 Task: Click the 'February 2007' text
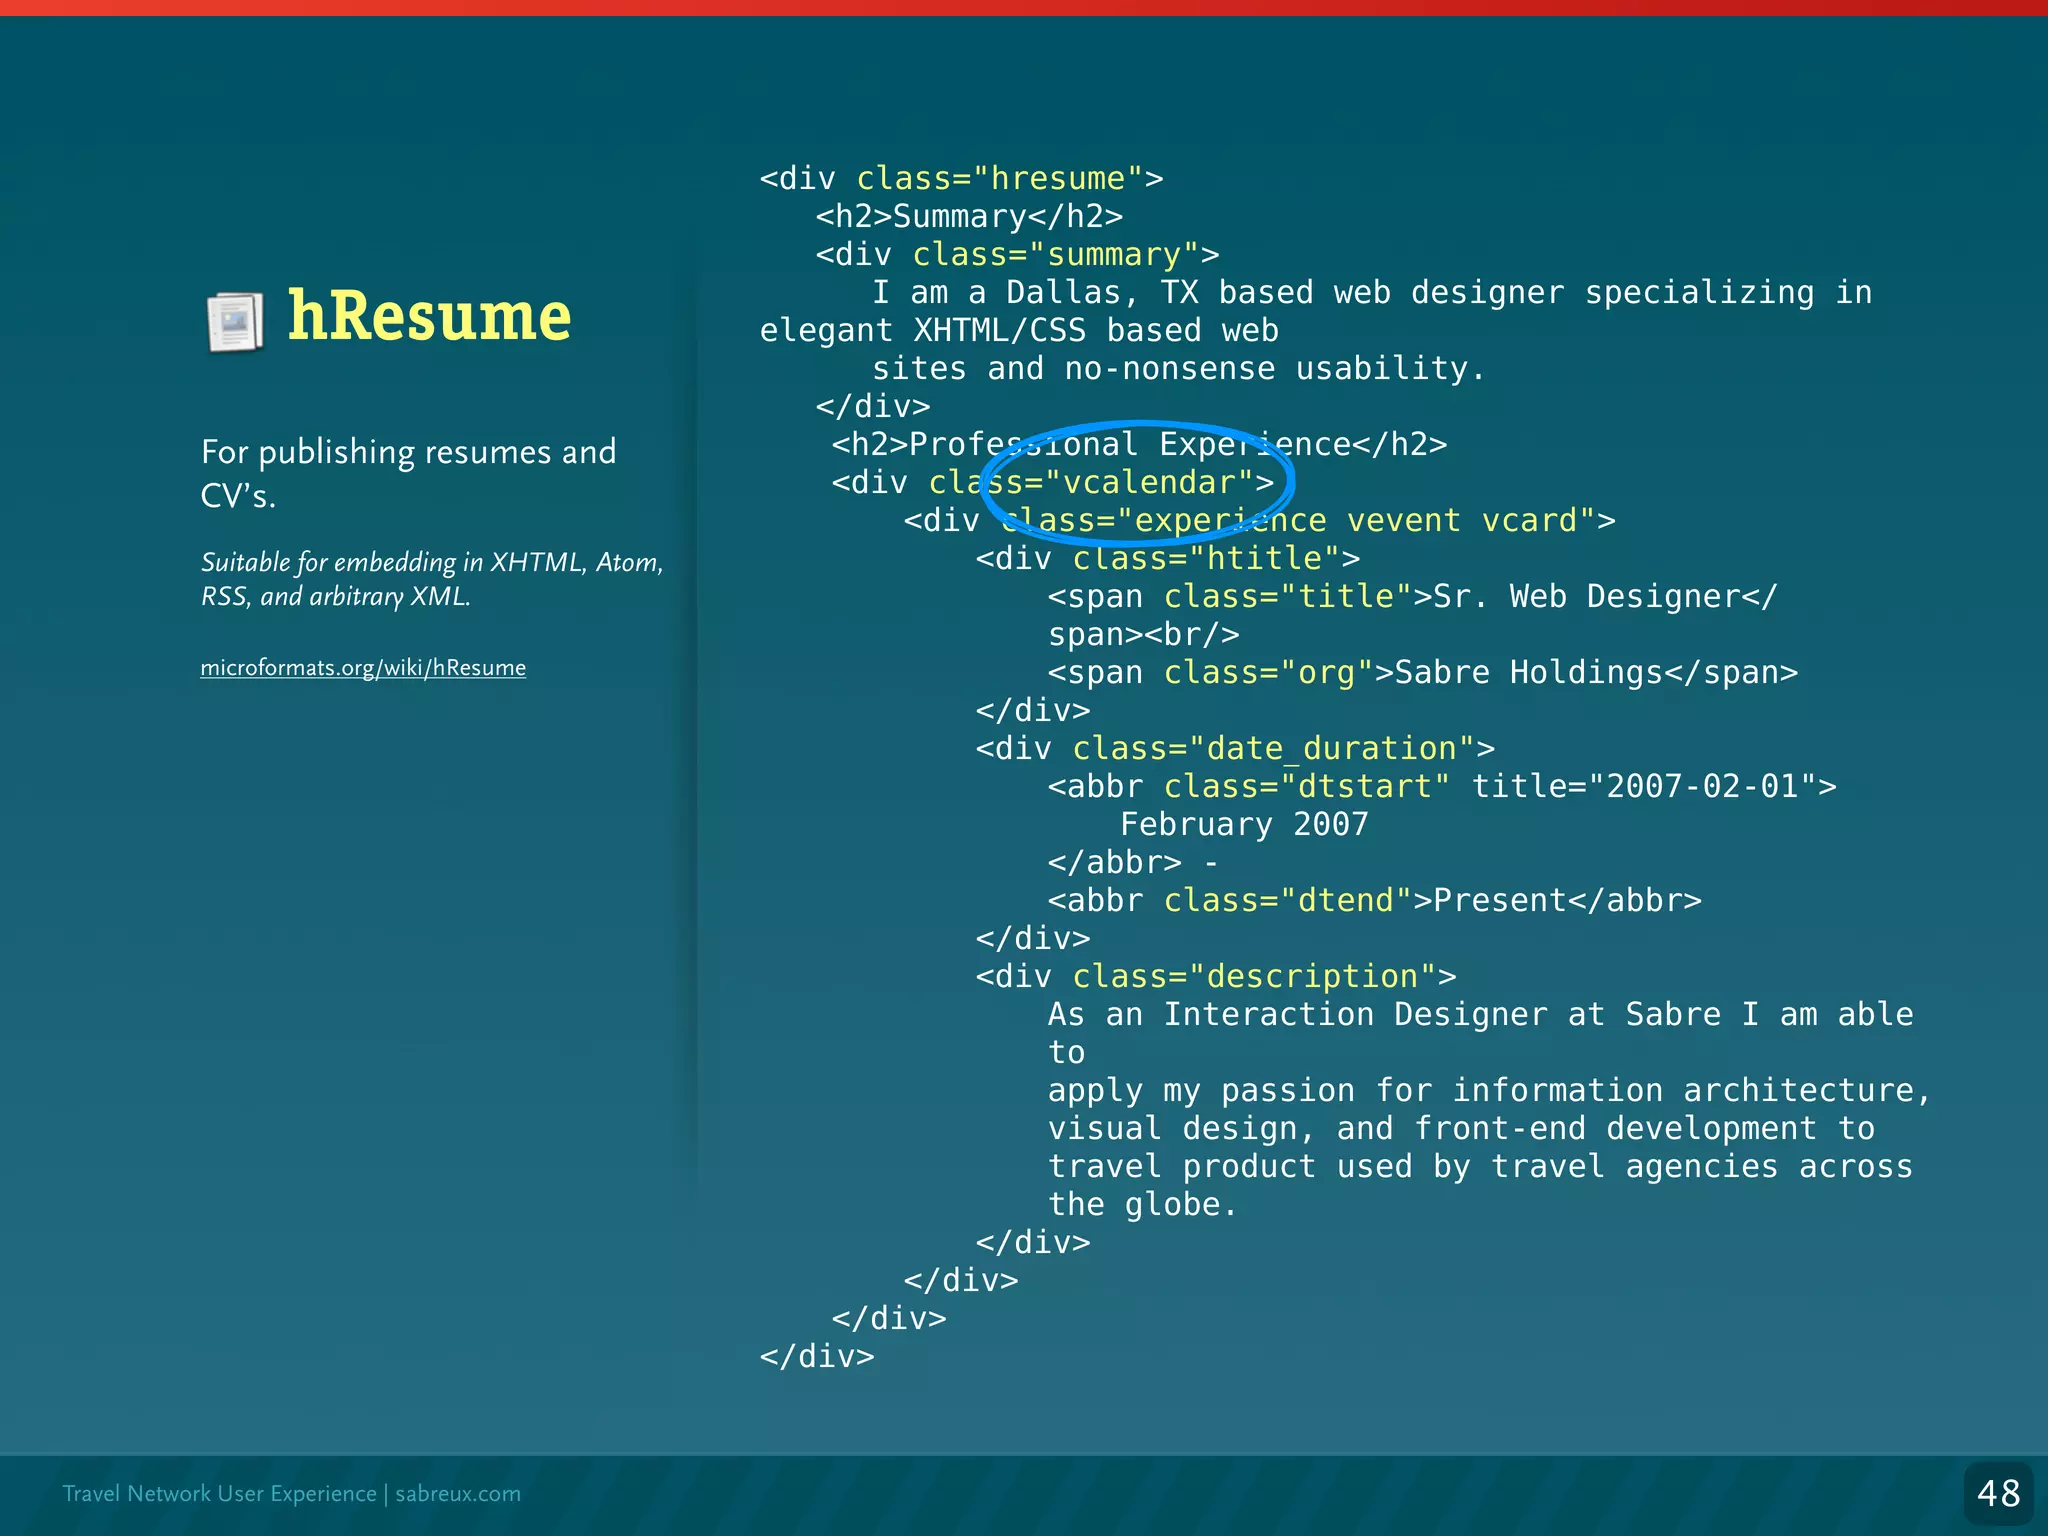[x=1244, y=824]
